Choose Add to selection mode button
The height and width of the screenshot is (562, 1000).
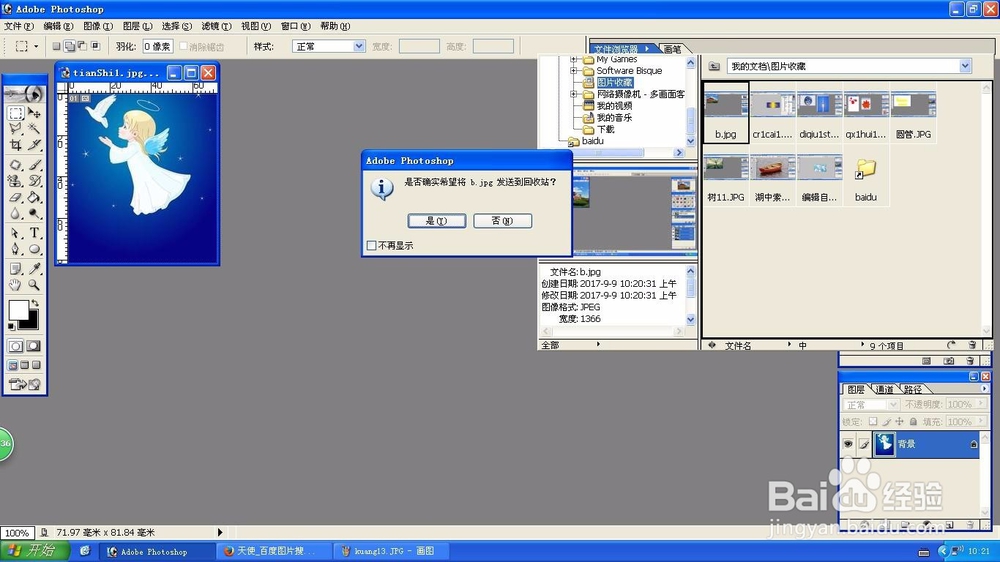(70, 46)
